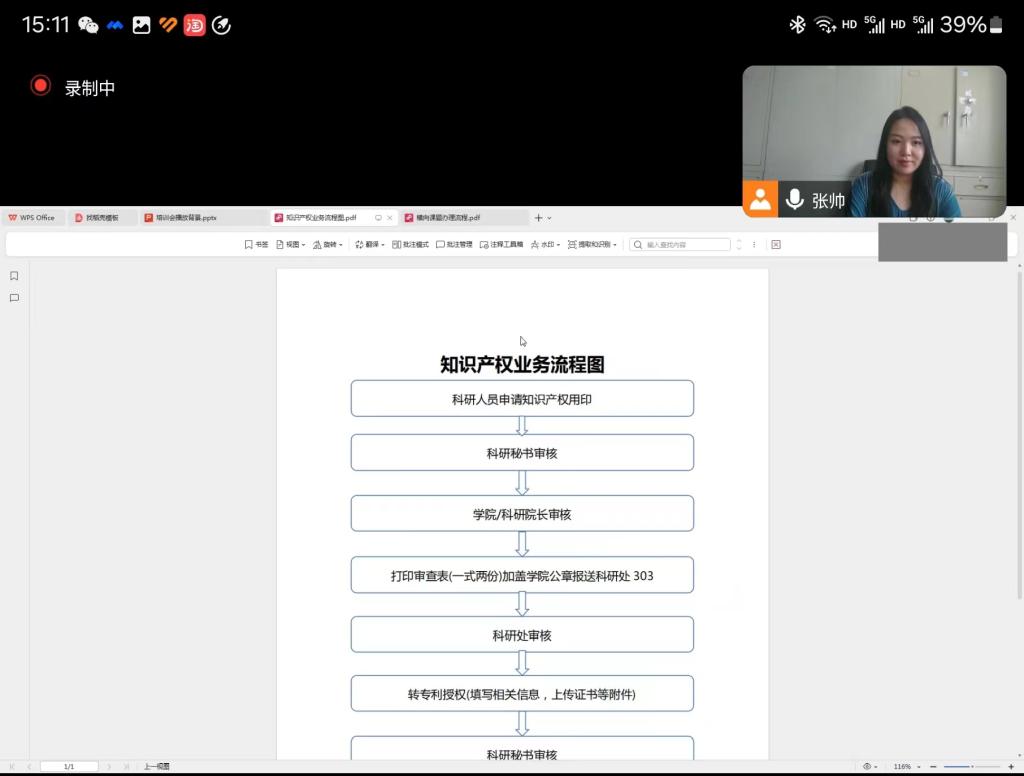Add a new tab with plus button
Screen dimensions: 1024x776
[x=538, y=217]
